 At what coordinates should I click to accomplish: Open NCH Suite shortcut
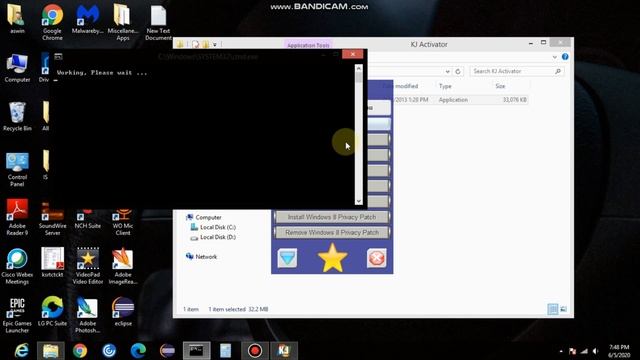(87, 219)
